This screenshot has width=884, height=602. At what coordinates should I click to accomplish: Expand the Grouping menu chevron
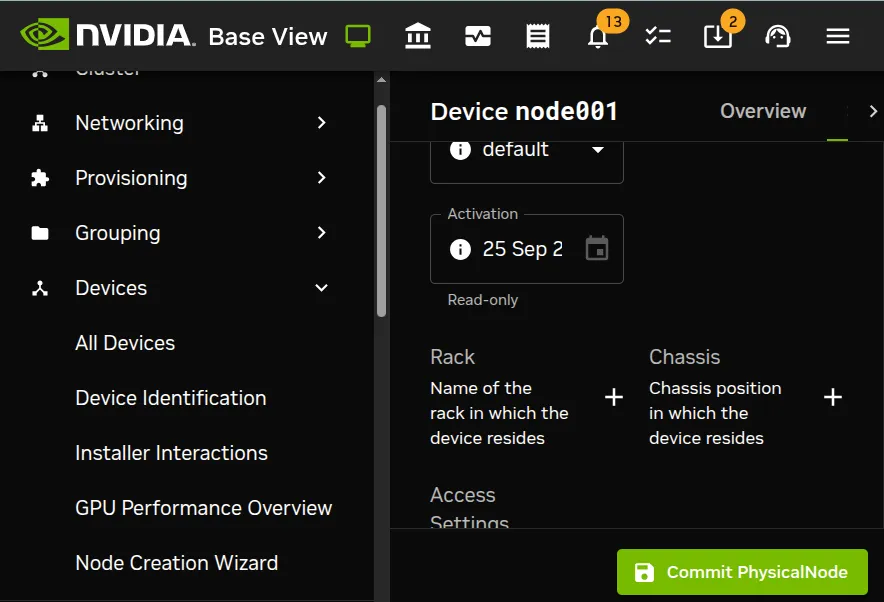point(321,233)
